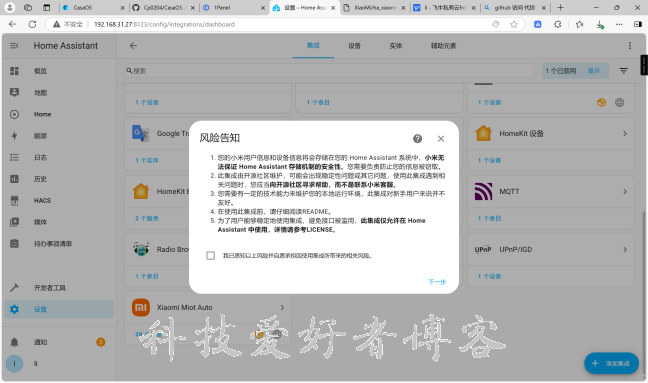Switch to 实体 entities tab

396,46
